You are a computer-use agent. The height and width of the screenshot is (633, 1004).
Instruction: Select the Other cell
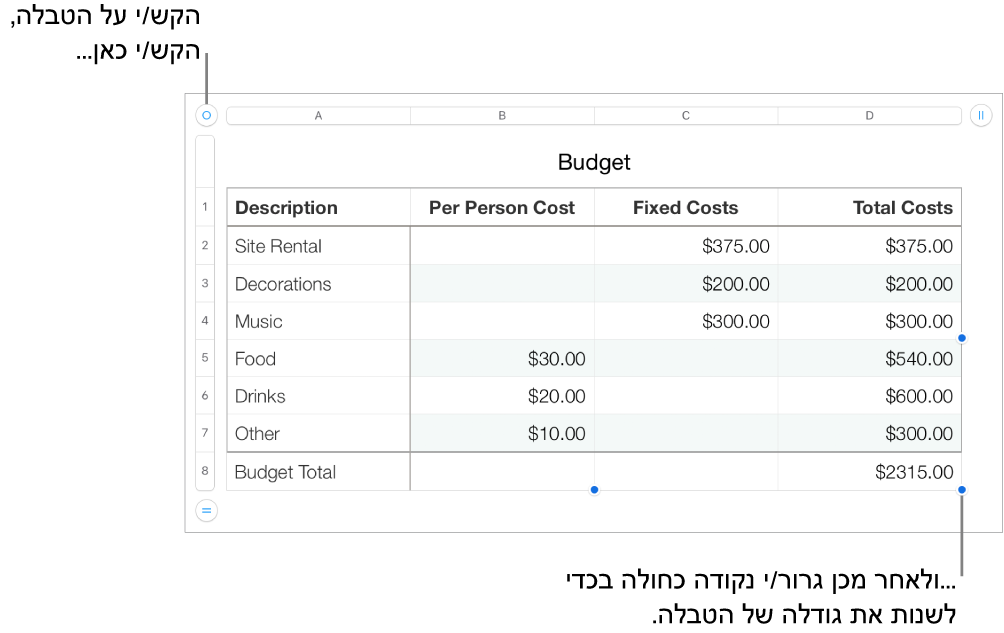pyautogui.click(x=318, y=433)
